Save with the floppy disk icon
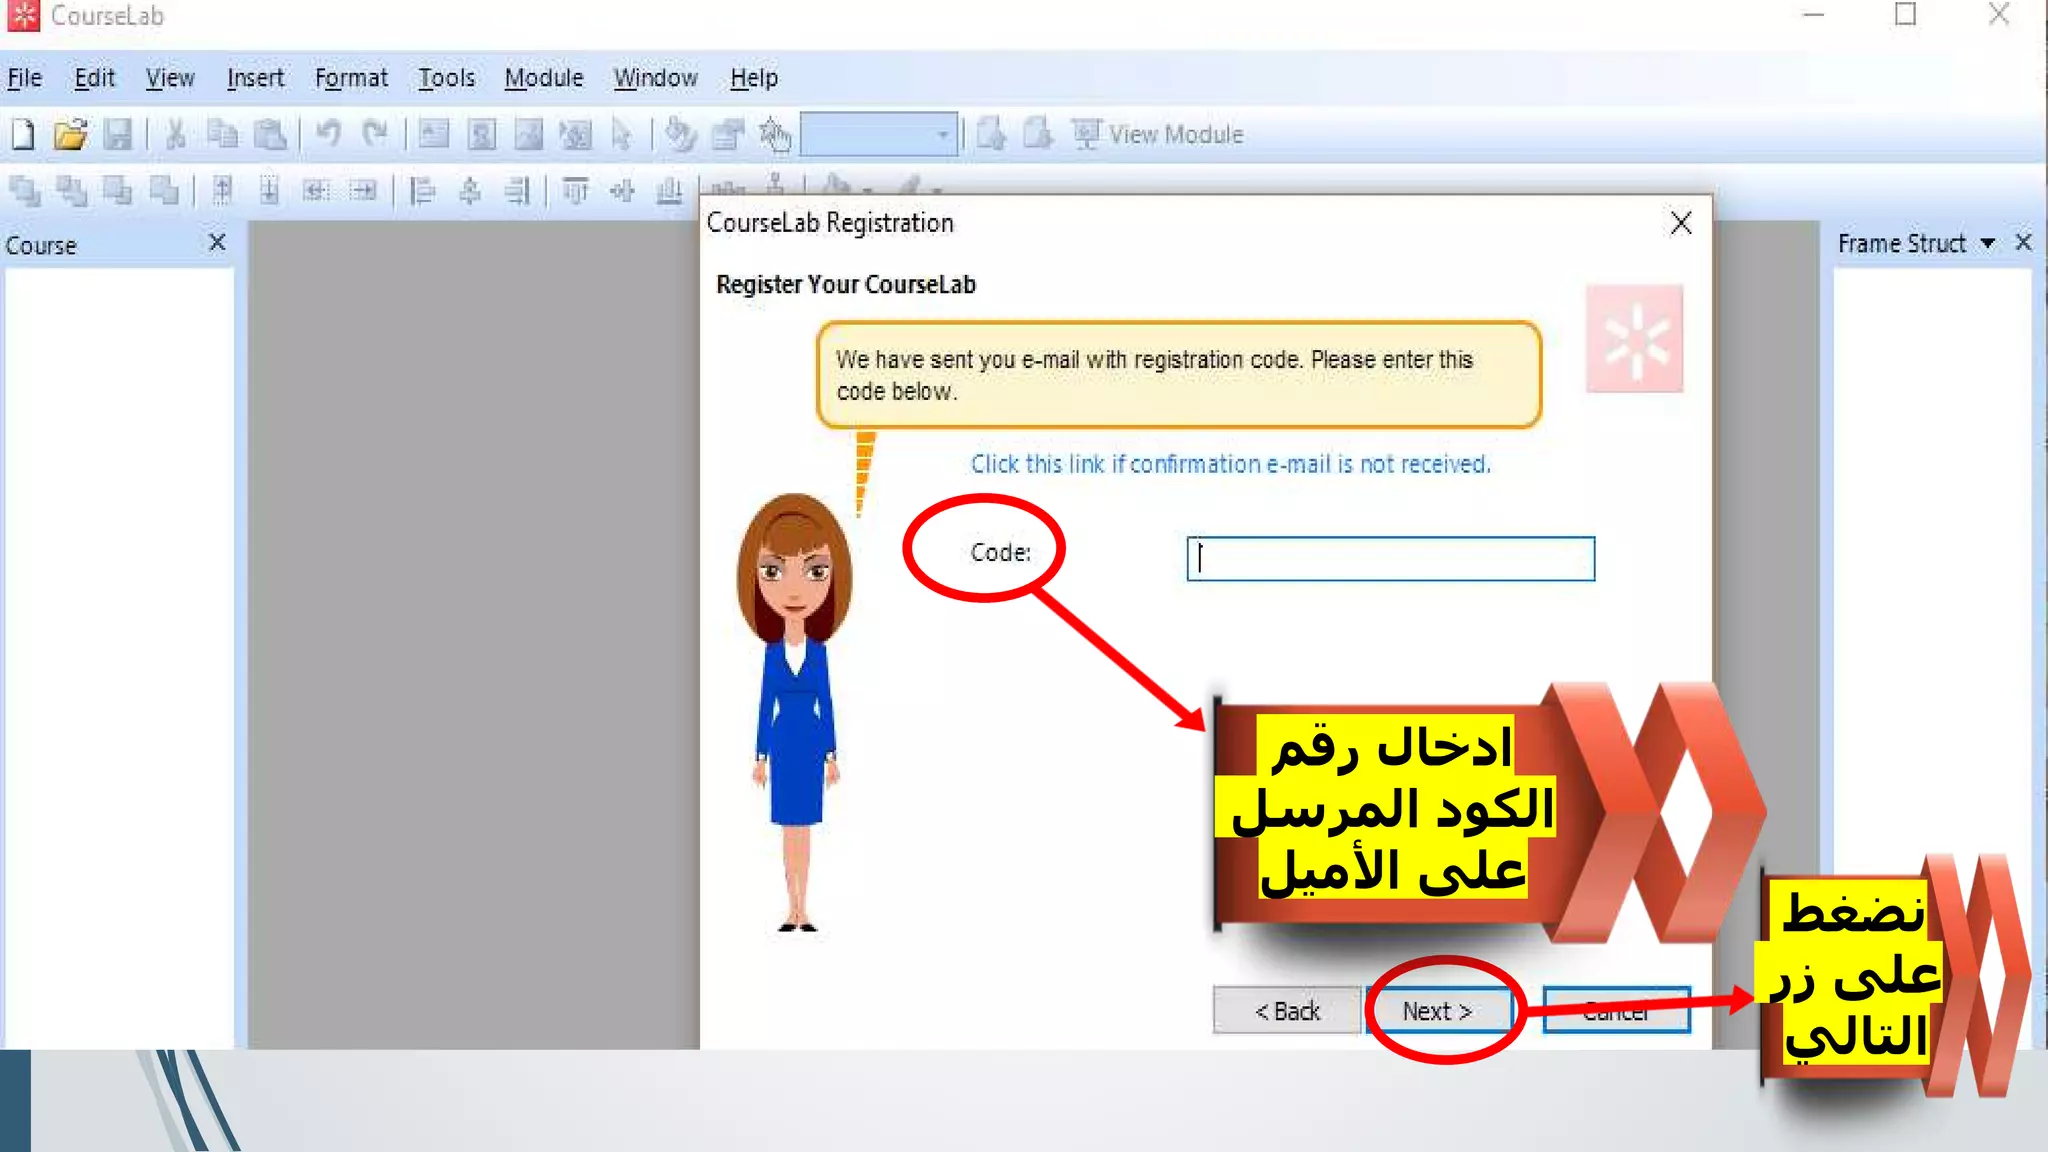 [118, 134]
